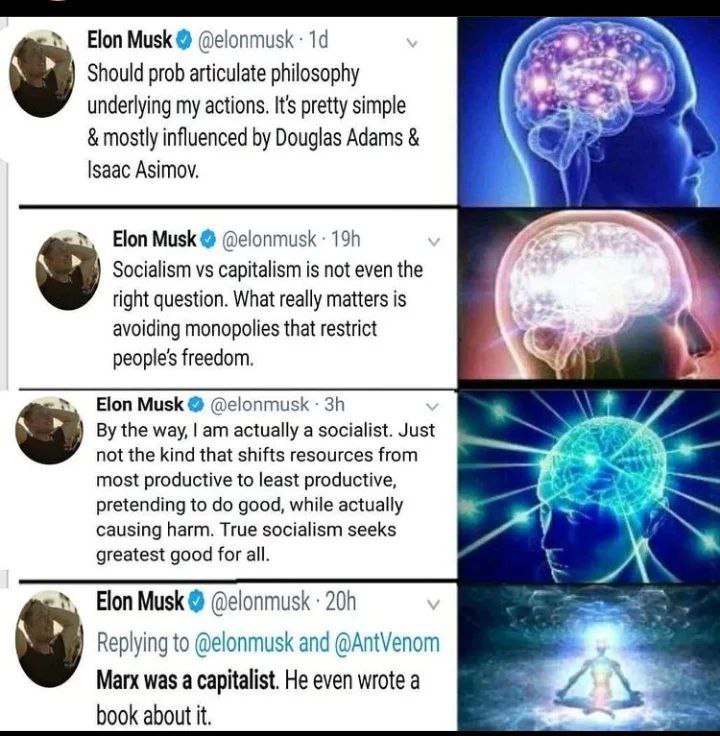Click the 3h timestamp on the socialist tweet
Viewport: 720px width, 736px height.
click(335, 404)
